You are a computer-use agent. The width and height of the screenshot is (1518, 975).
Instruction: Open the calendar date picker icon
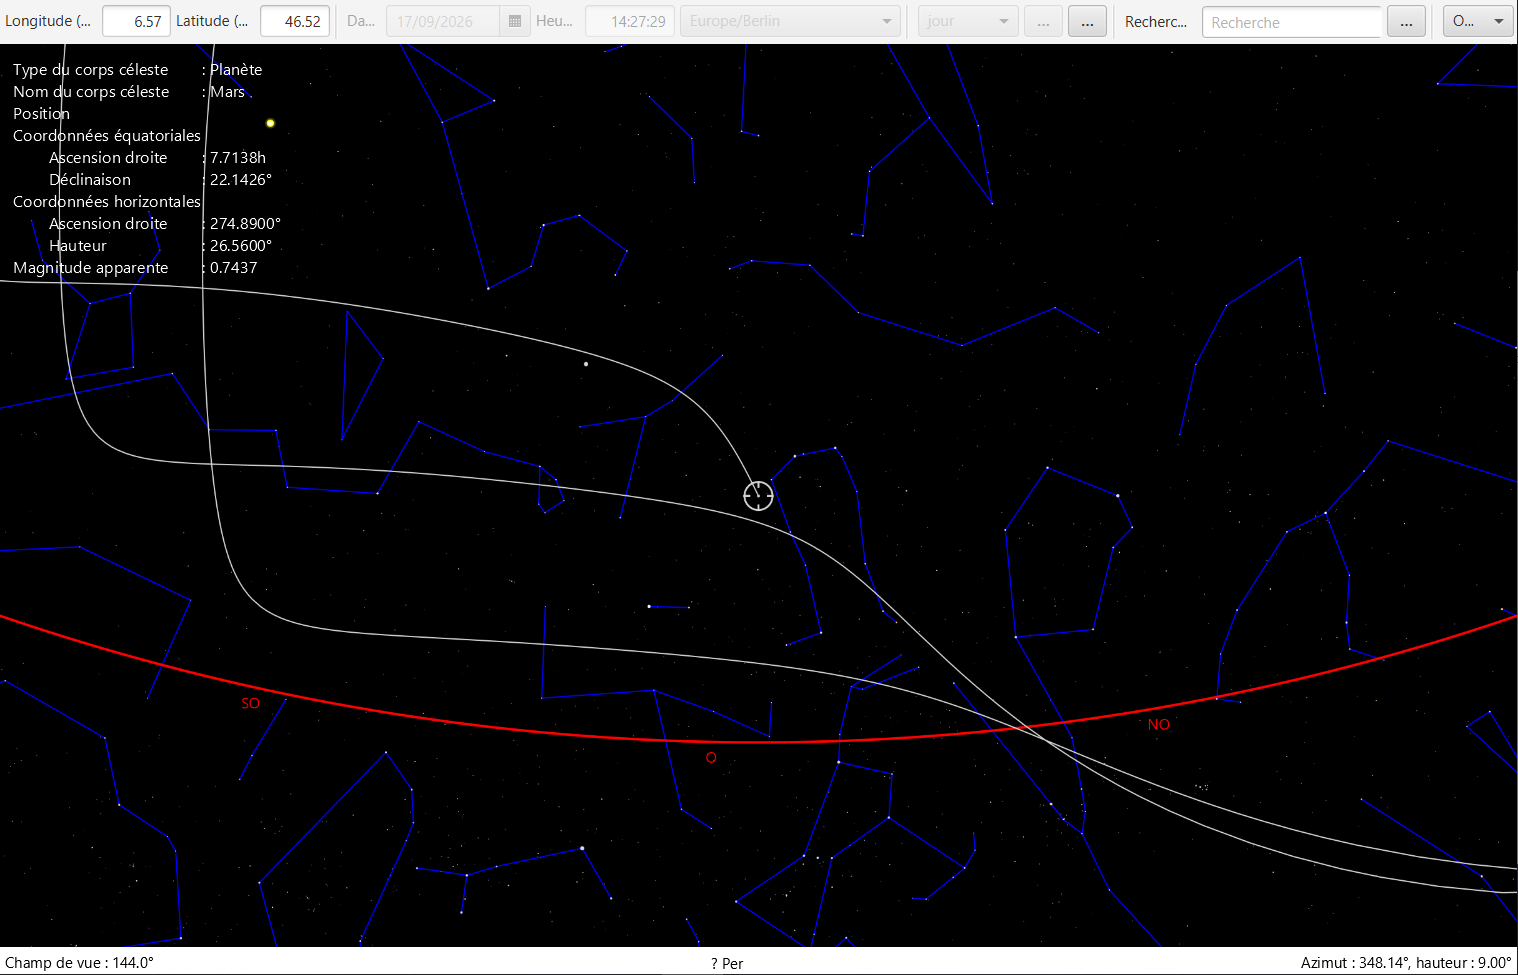(514, 21)
